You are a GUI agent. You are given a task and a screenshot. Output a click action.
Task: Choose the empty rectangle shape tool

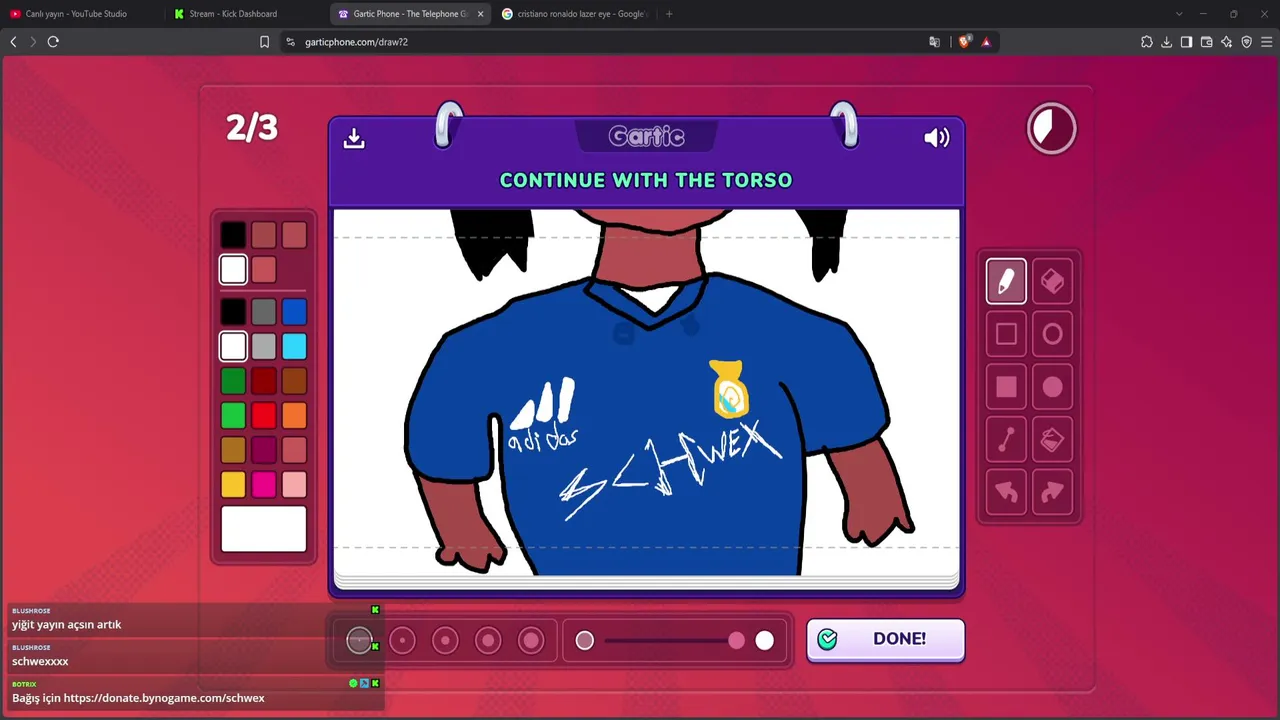(x=1006, y=334)
